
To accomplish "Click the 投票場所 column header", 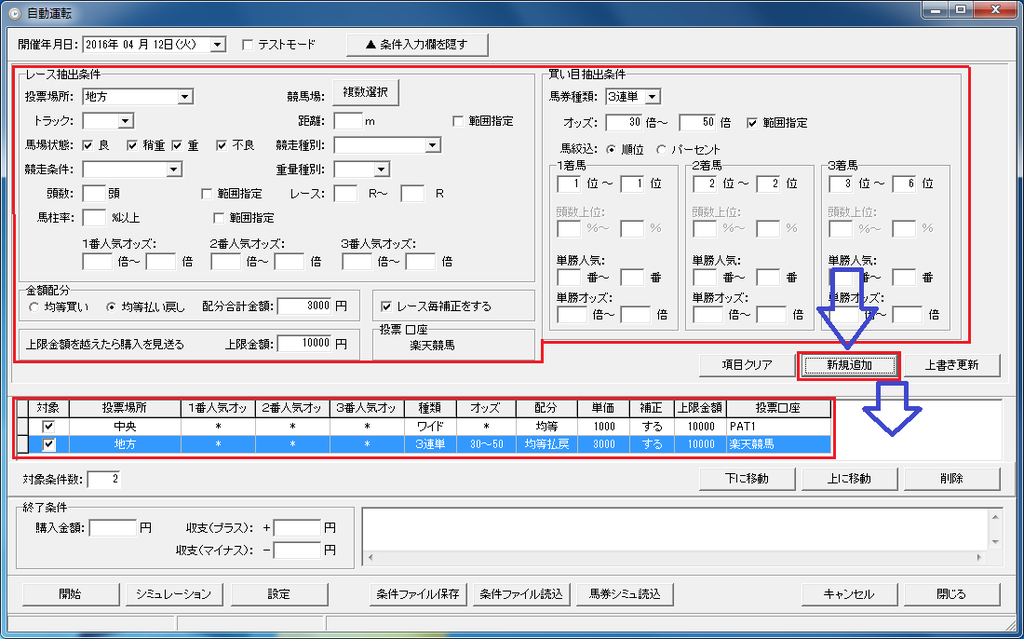I will pos(124,408).
